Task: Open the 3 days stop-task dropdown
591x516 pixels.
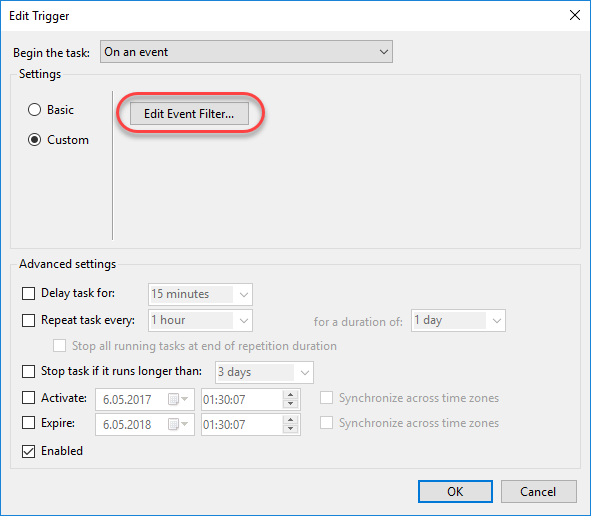Action: point(264,372)
